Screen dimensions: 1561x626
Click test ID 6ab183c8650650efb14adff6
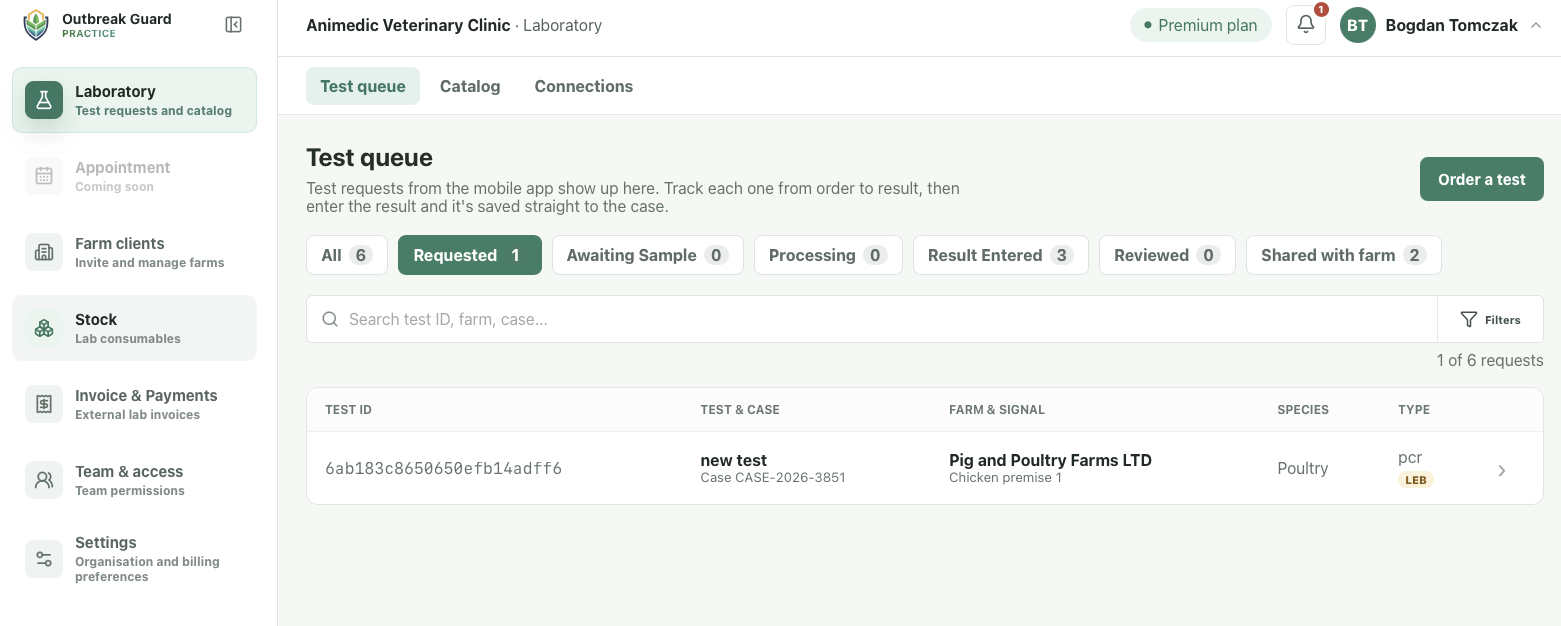tap(444, 468)
